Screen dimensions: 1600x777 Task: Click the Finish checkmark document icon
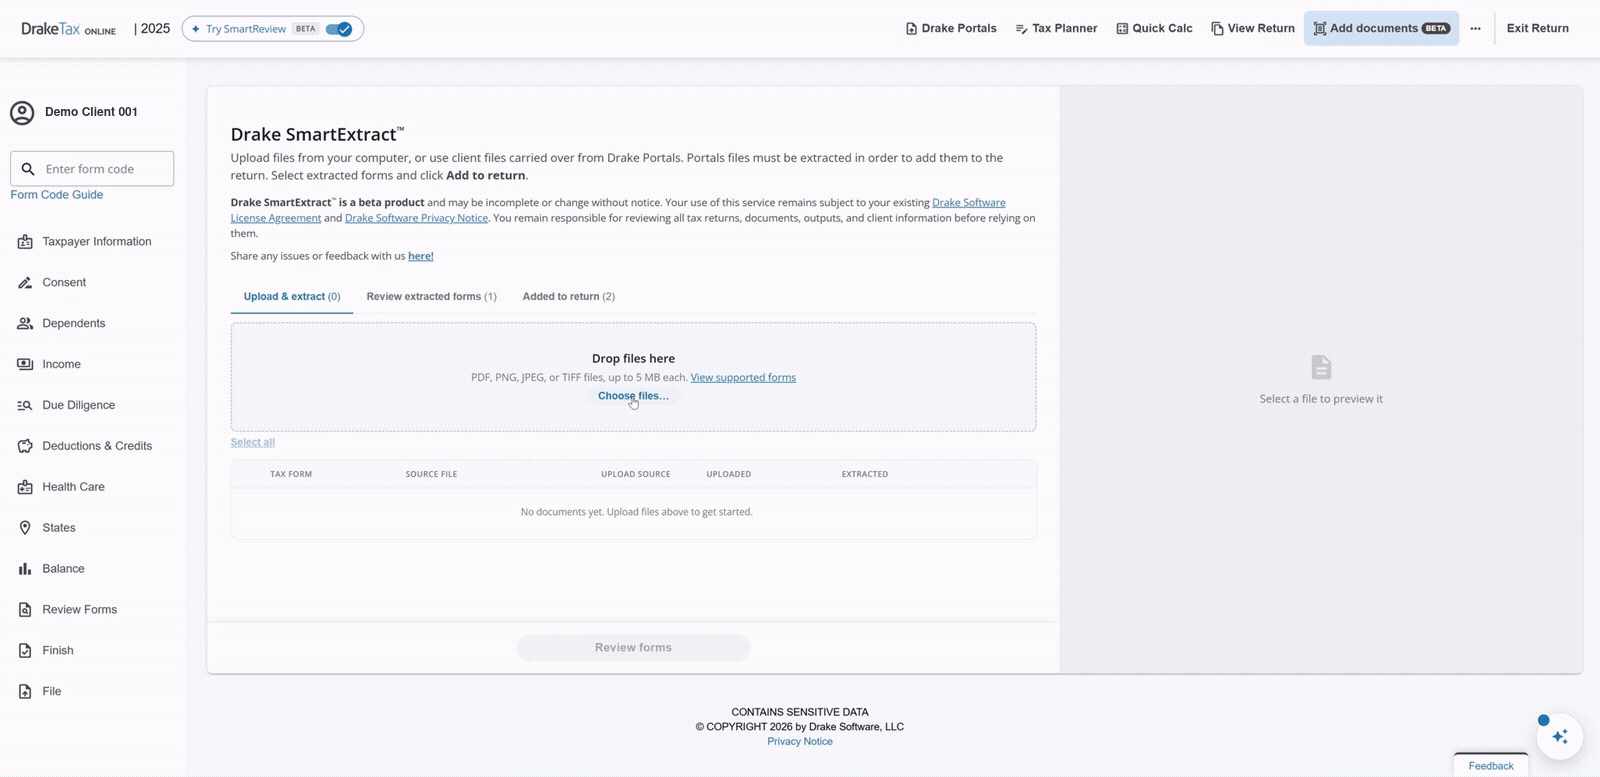[x=25, y=651]
